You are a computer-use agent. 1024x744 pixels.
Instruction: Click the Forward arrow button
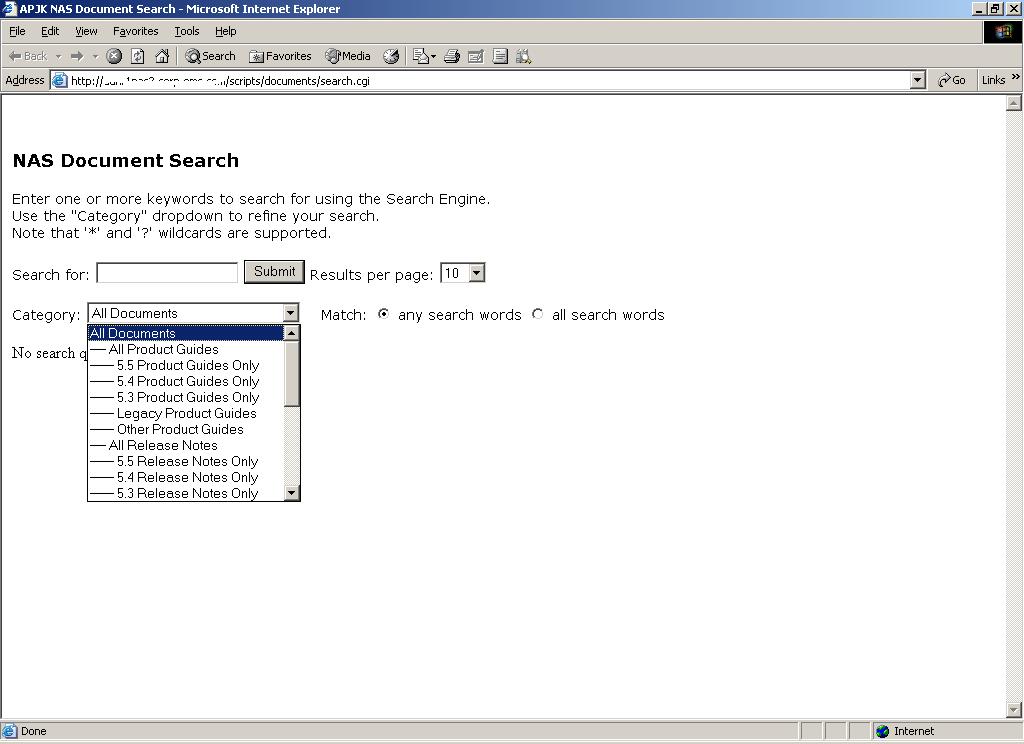point(77,56)
